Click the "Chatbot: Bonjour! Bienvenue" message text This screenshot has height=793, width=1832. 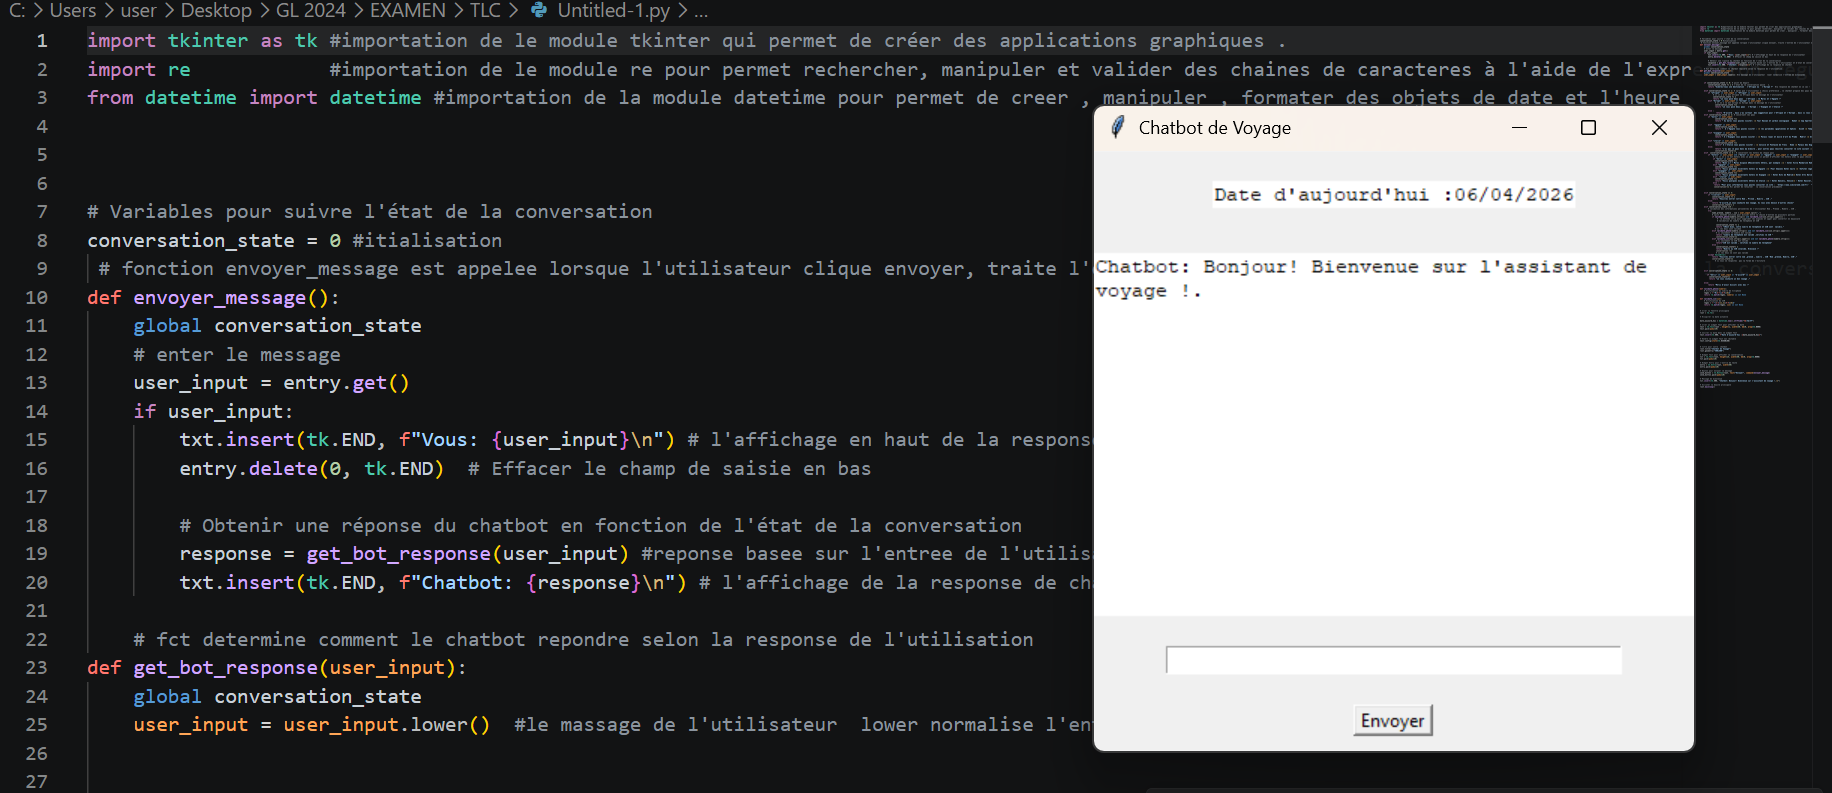coord(1371,279)
